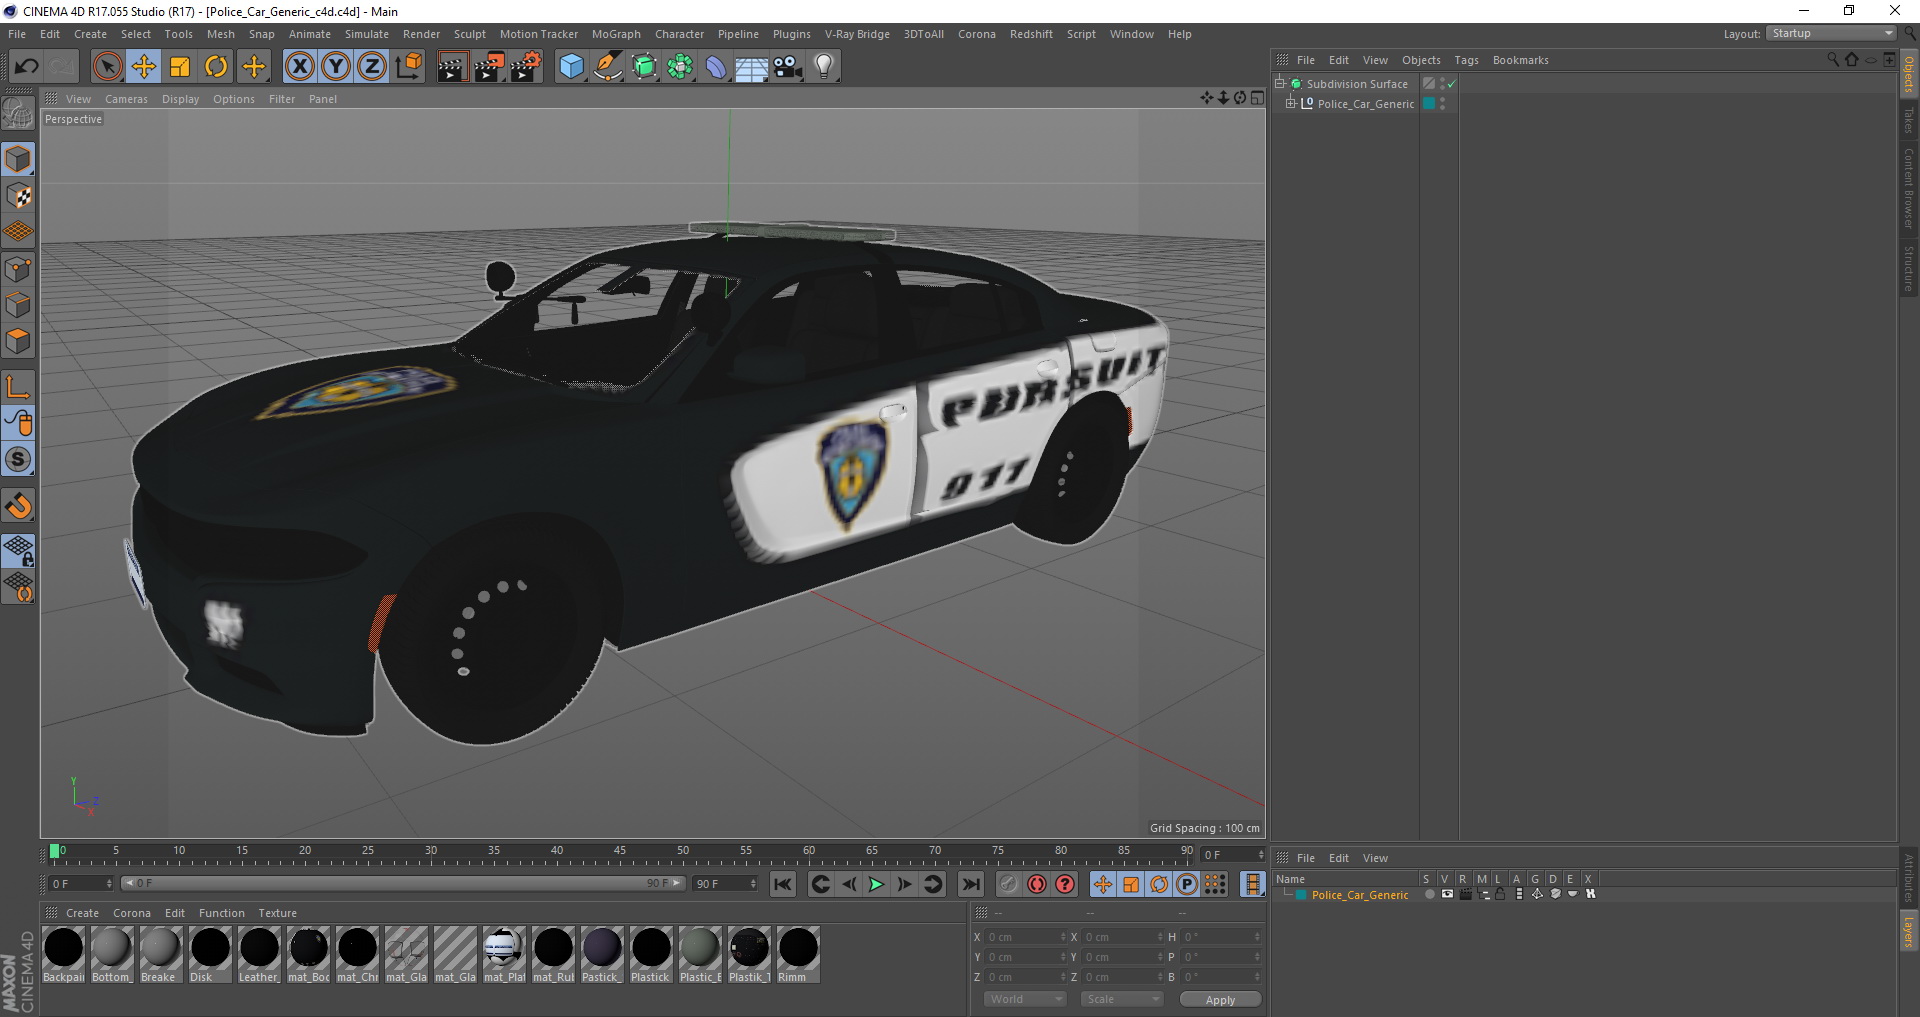Screen dimensions: 1920x1017
Task: Add a camera object
Action: coord(787,67)
